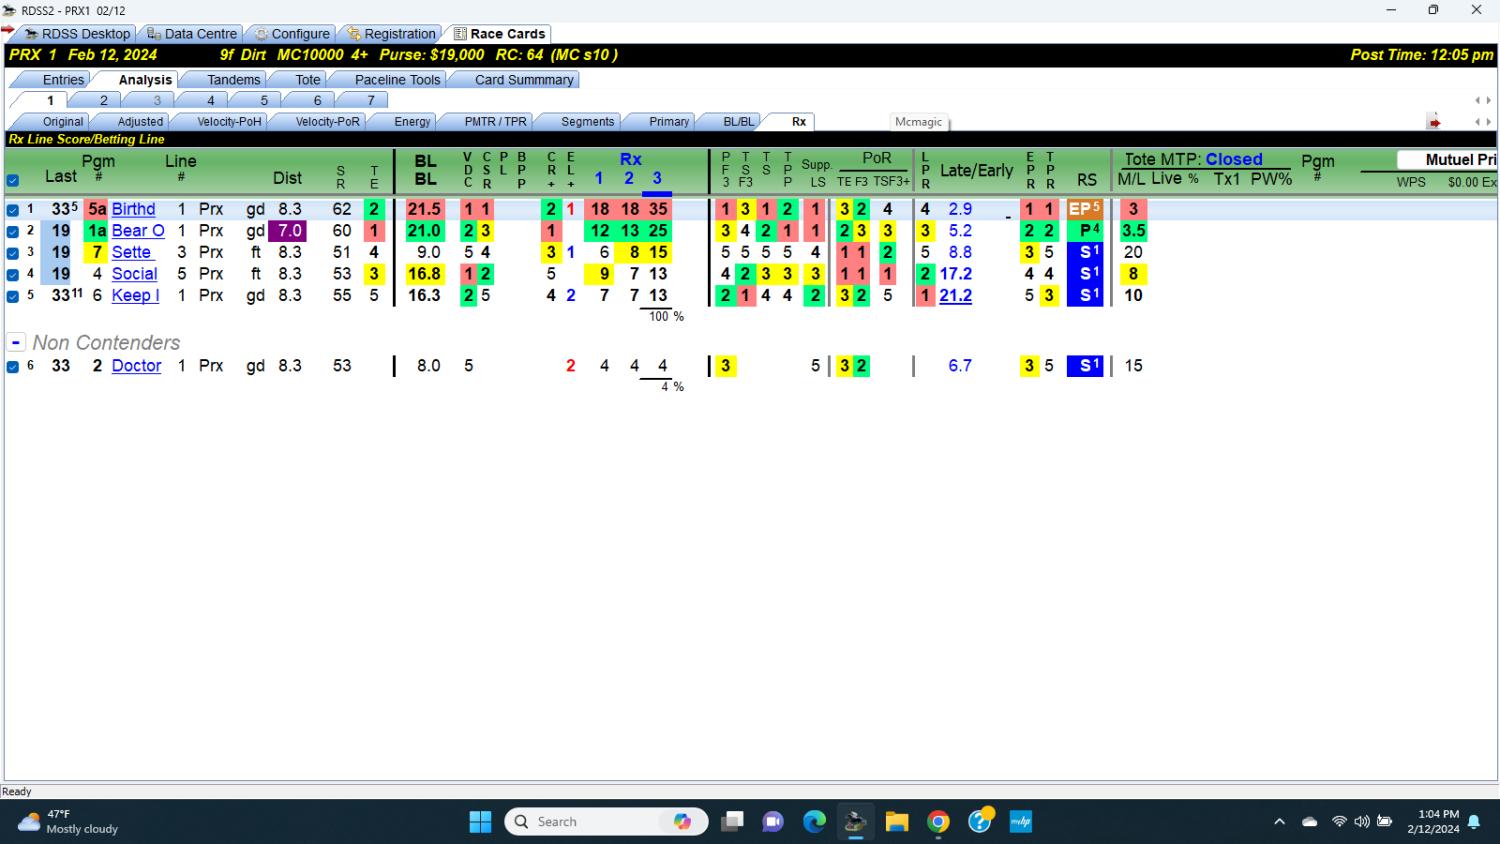Open the help icon on taskbar

coord(980,821)
